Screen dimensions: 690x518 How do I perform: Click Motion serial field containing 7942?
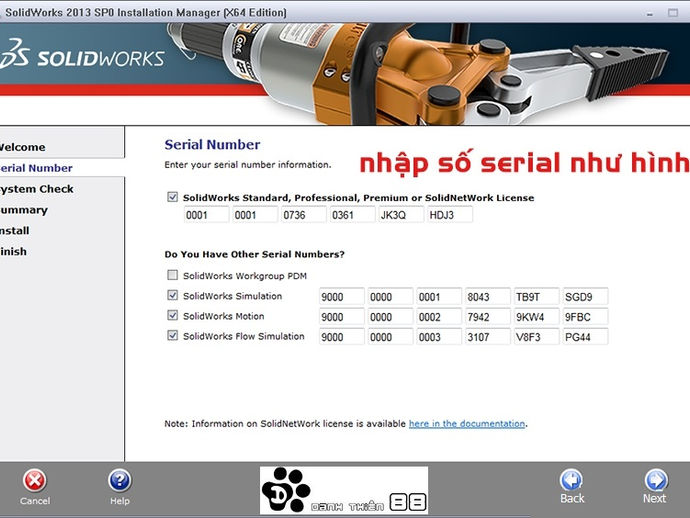(488, 317)
